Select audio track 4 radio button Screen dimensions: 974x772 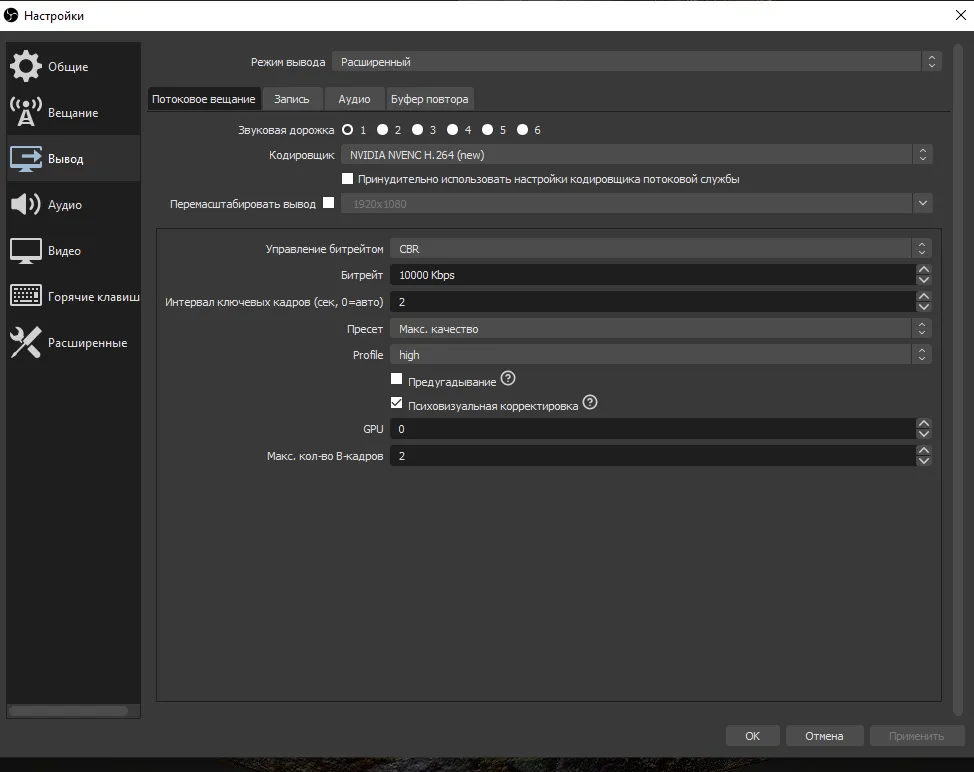point(452,130)
